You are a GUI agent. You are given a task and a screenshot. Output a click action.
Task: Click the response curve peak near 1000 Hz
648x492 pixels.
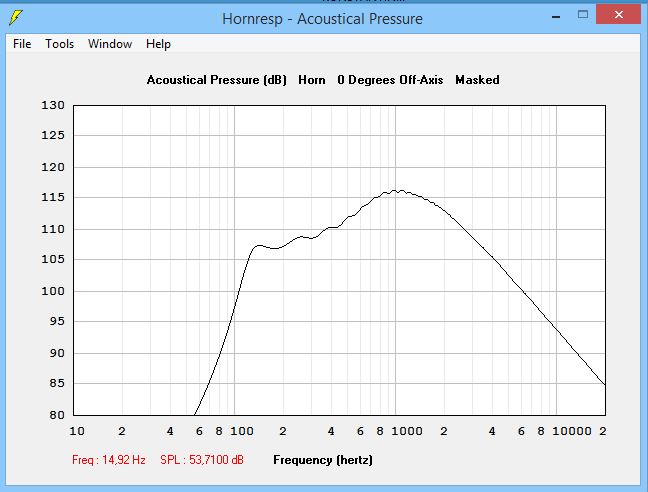point(395,191)
